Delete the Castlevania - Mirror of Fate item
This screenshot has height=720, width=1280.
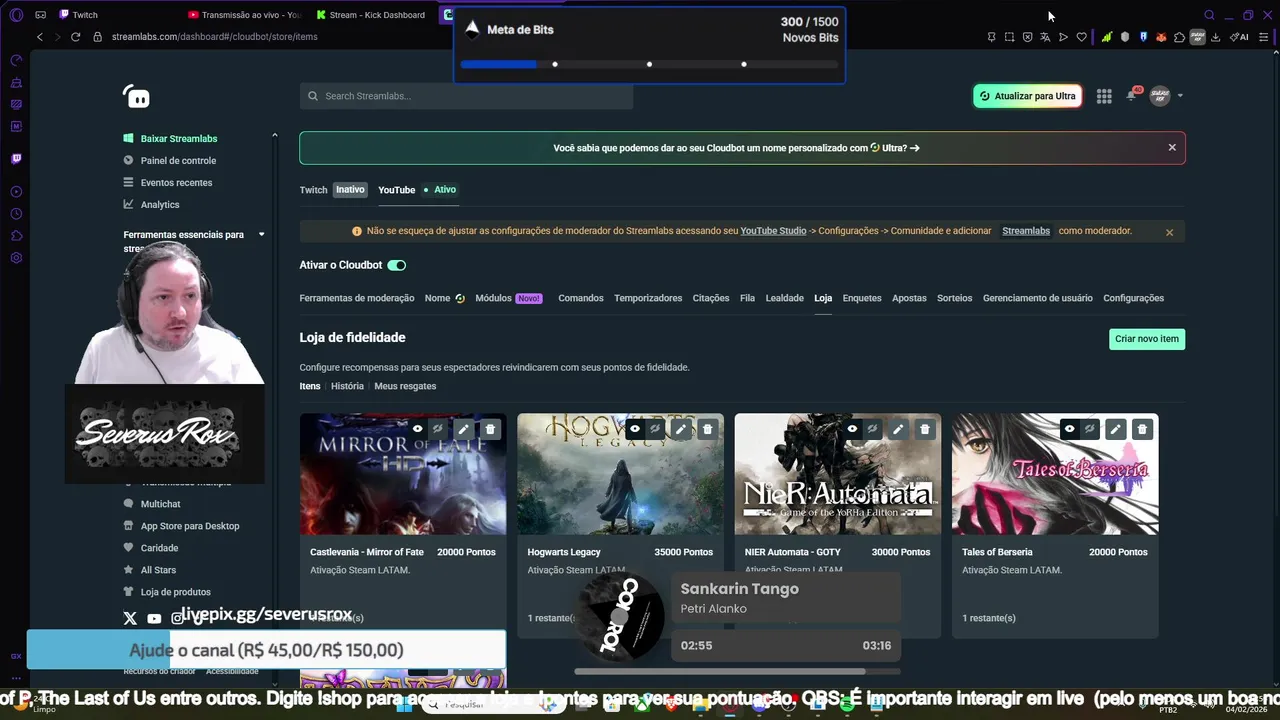point(490,429)
